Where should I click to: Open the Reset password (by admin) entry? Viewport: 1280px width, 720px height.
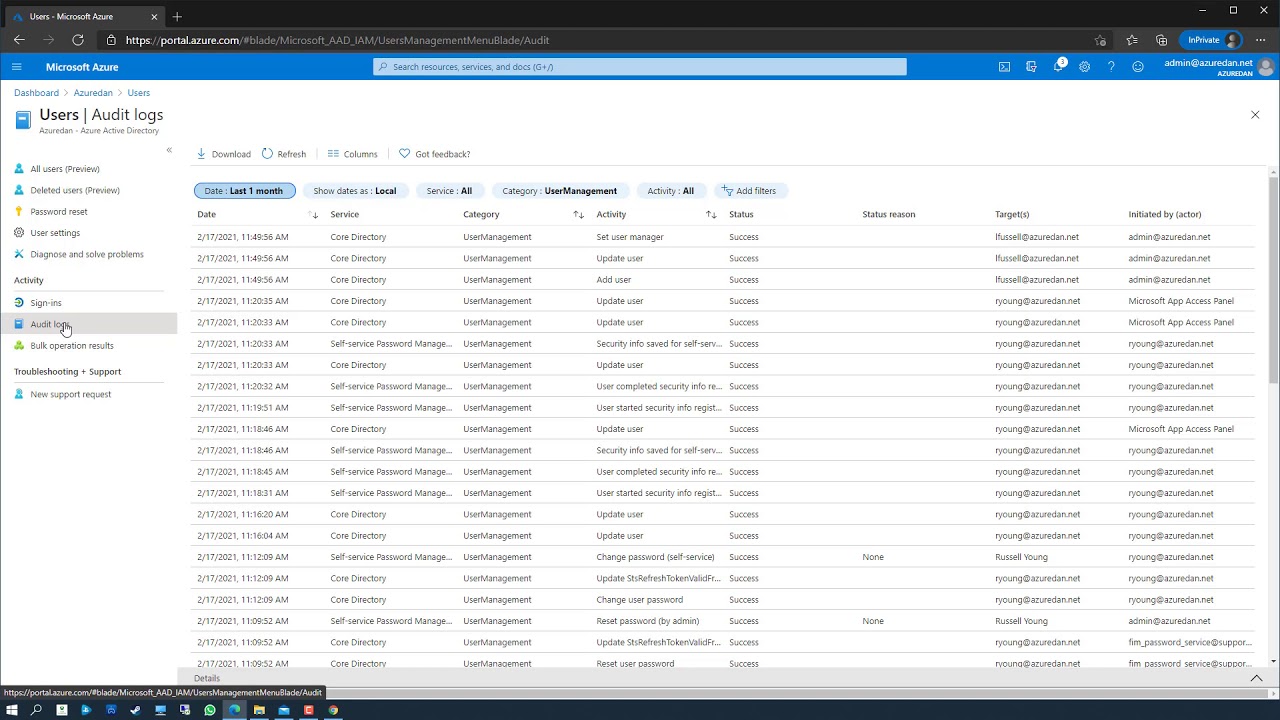[x=723, y=621]
